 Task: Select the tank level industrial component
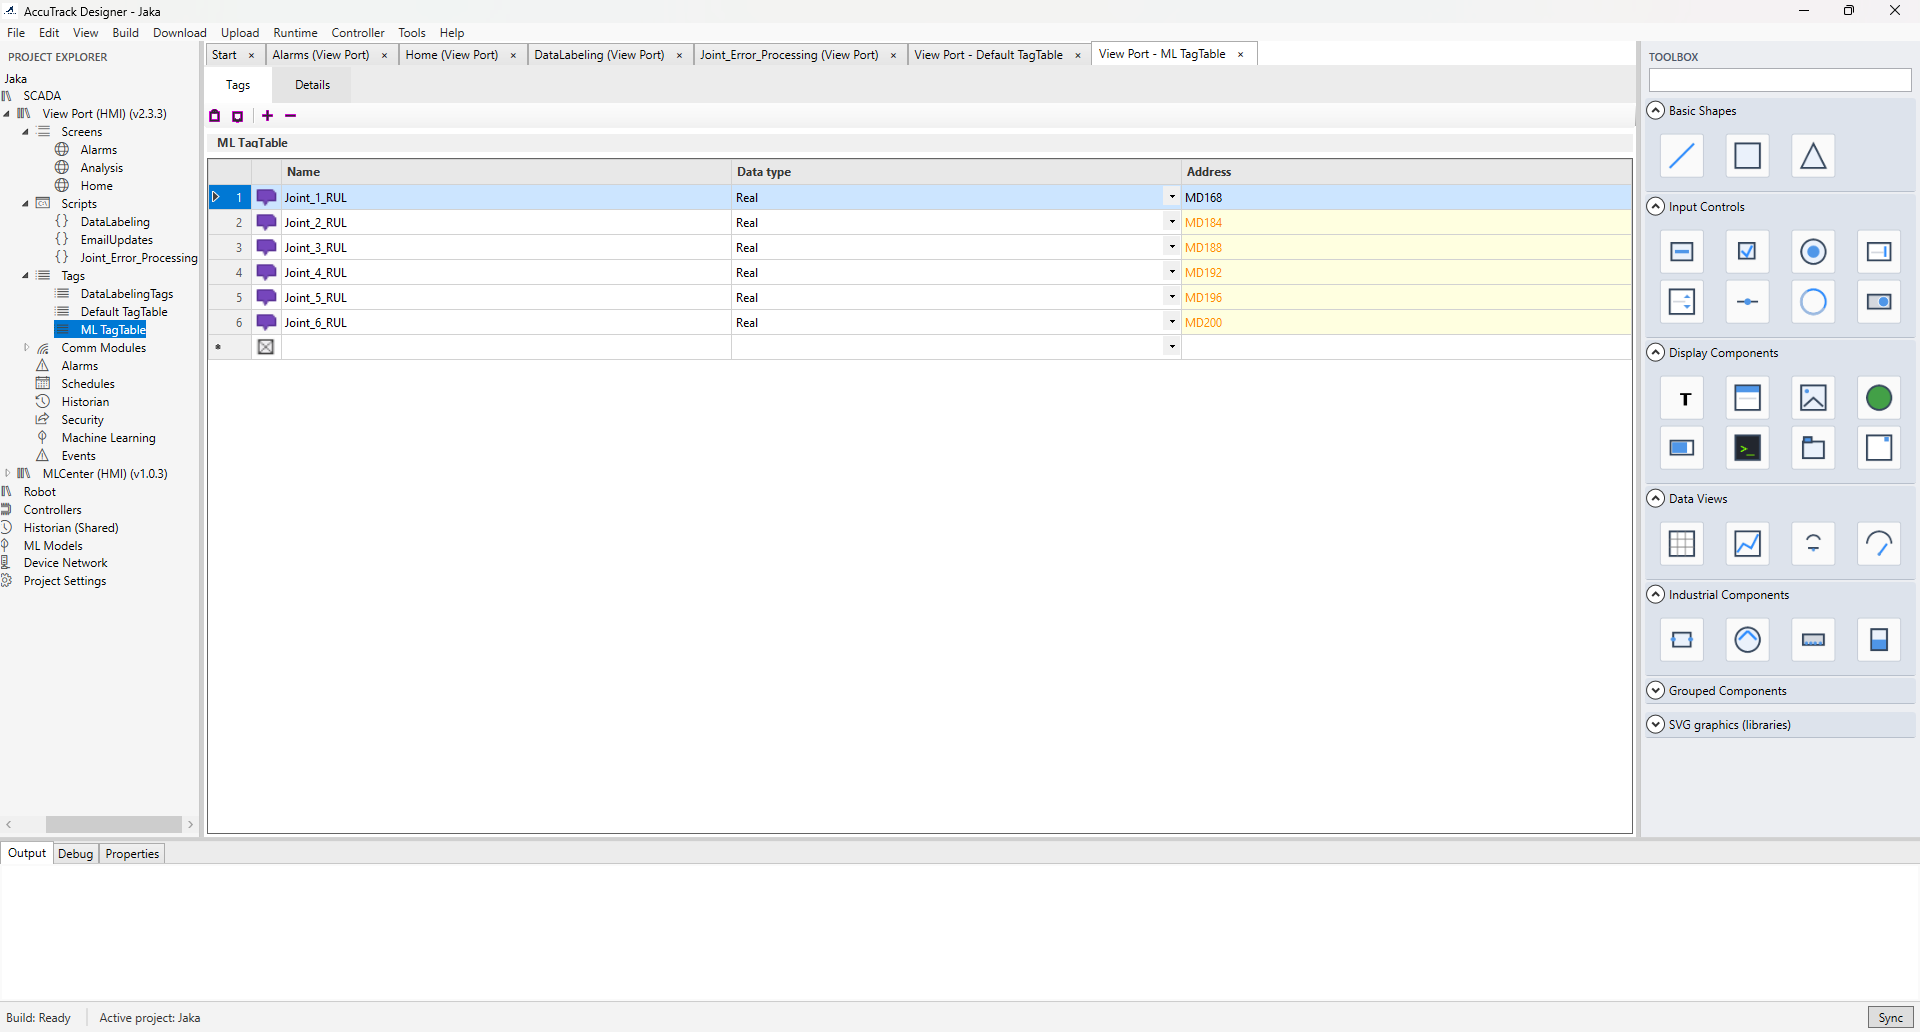pyautogui.click(x=1879, y=640)
